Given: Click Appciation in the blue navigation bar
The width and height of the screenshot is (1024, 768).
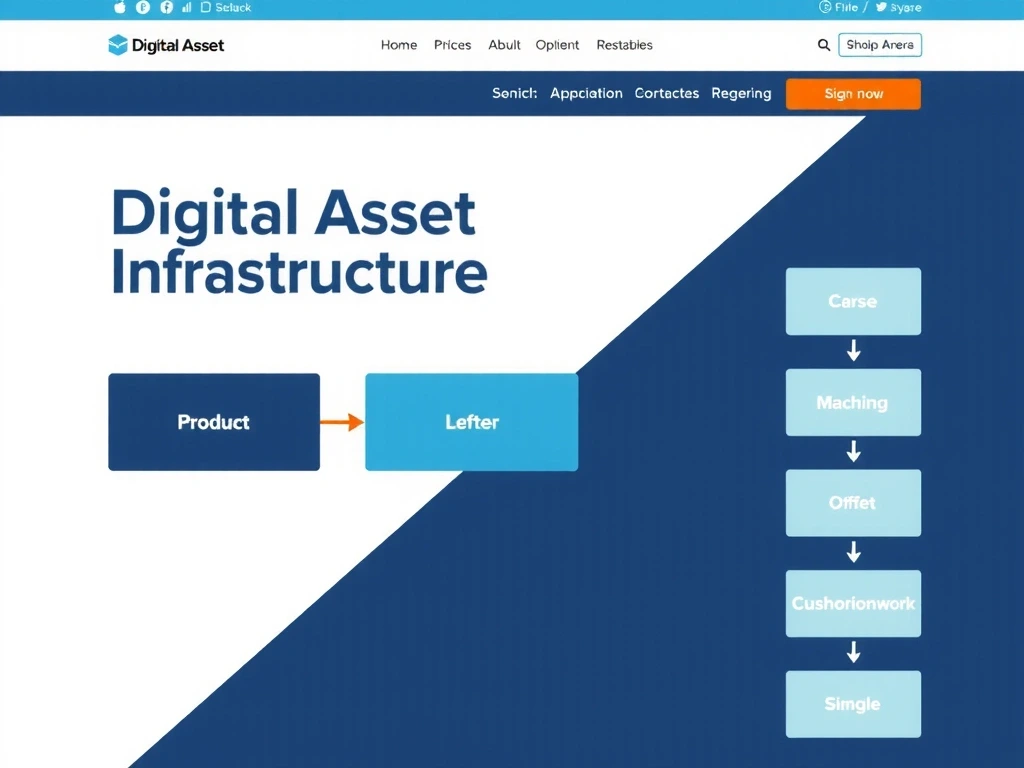Looking at the screenshot, I should 586,93.
